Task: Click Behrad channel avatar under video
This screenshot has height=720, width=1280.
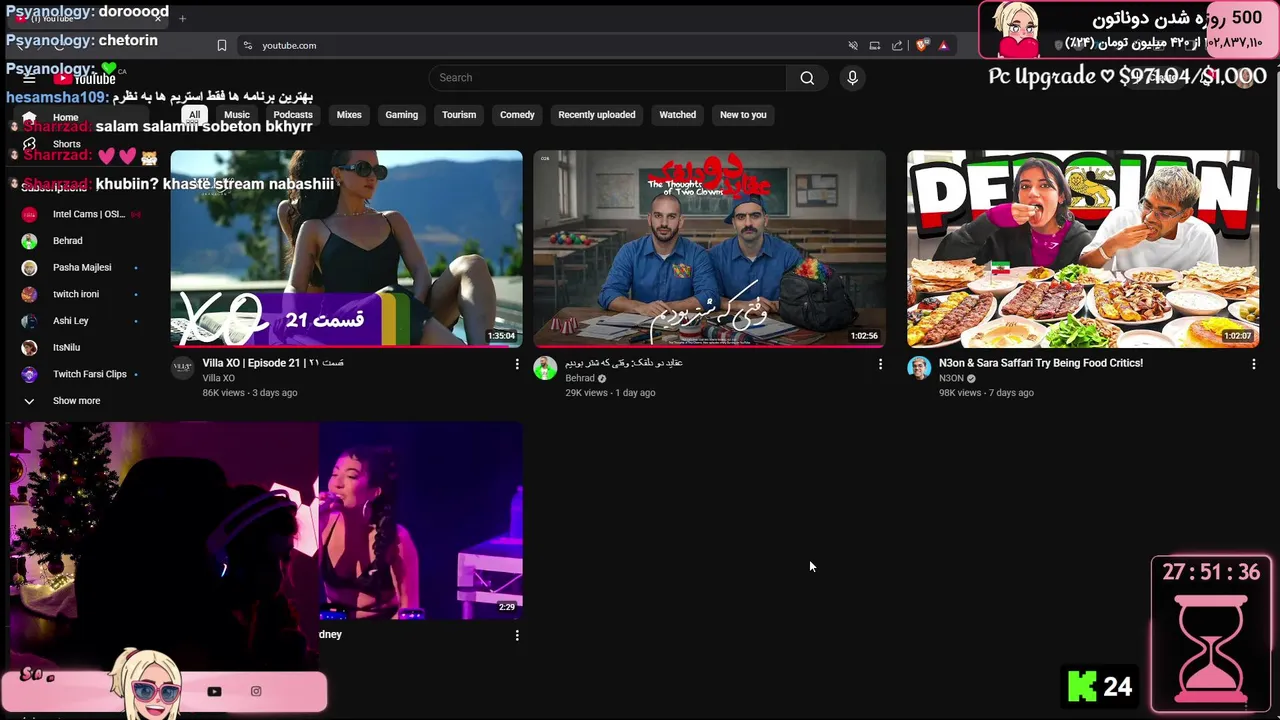Action: click(x=545, y=368)
